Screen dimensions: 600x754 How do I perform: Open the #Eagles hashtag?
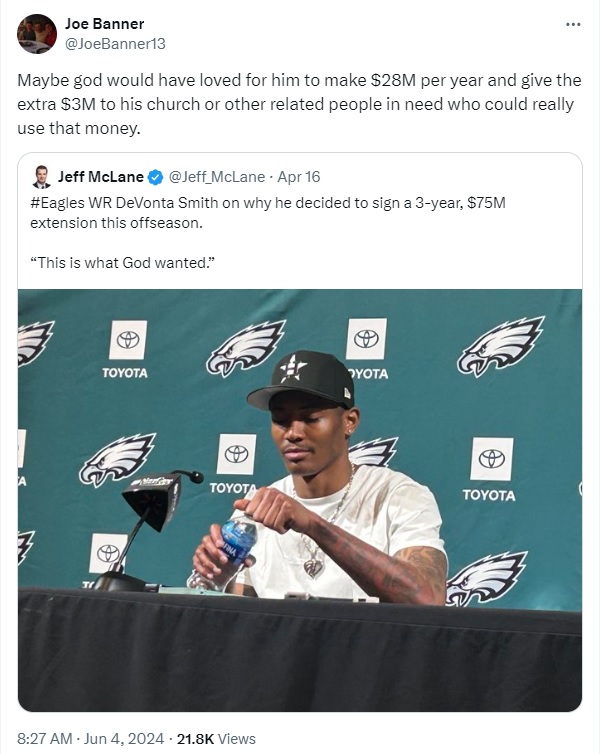coord(57,202)
